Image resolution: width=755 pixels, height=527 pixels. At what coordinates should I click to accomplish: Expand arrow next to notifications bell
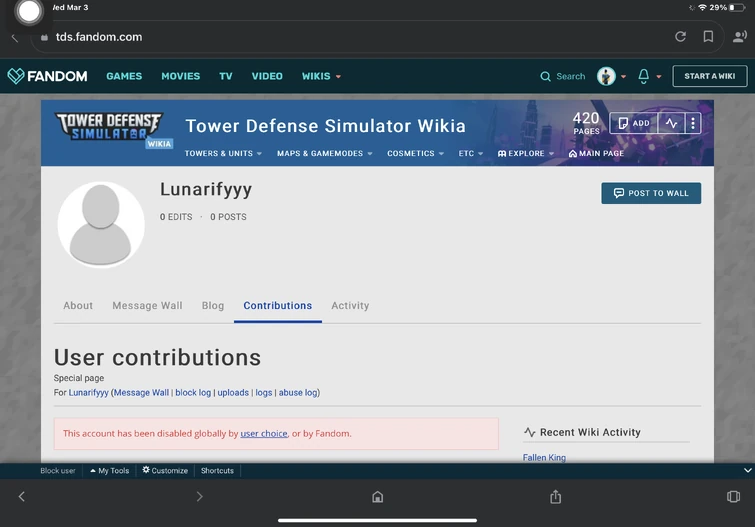point(659,76)
